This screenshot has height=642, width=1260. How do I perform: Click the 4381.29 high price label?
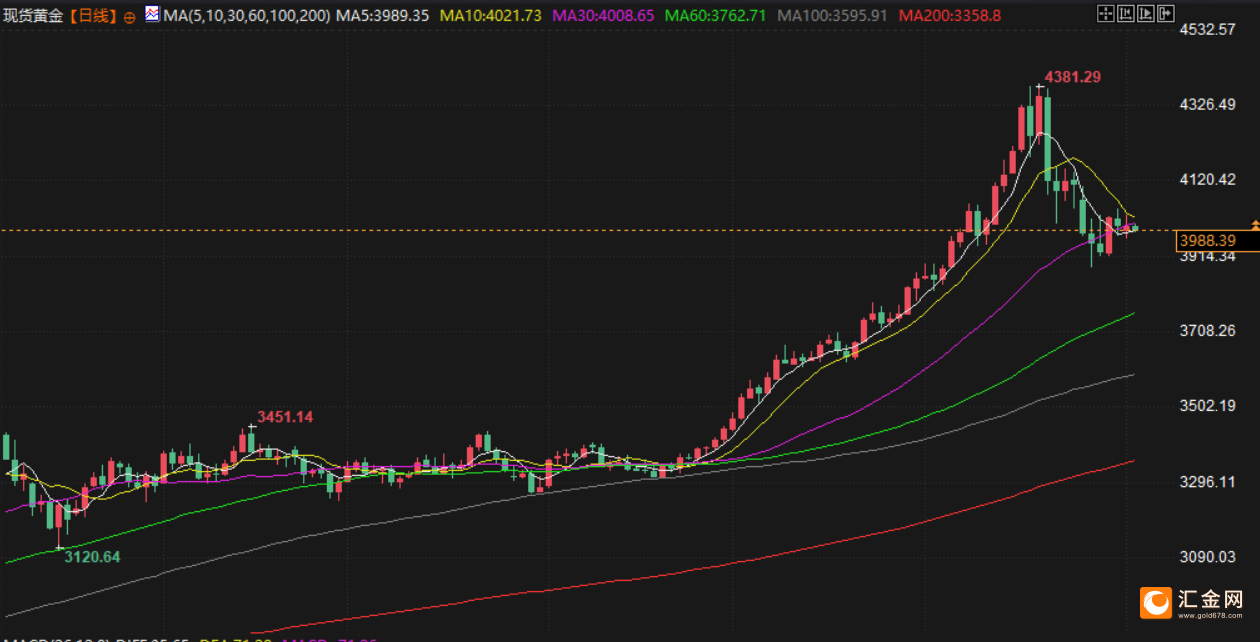coord(1073,76)
